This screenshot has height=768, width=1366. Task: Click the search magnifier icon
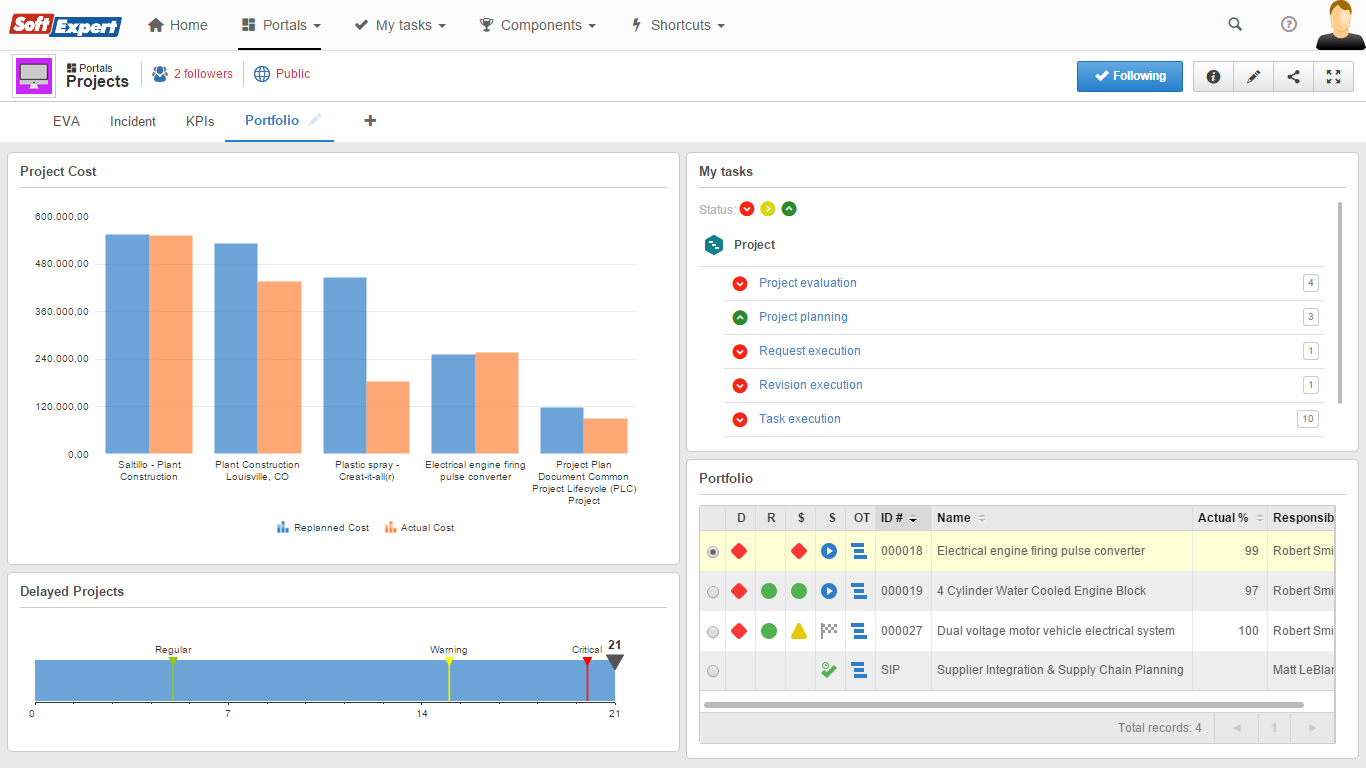click(1235, 25)
